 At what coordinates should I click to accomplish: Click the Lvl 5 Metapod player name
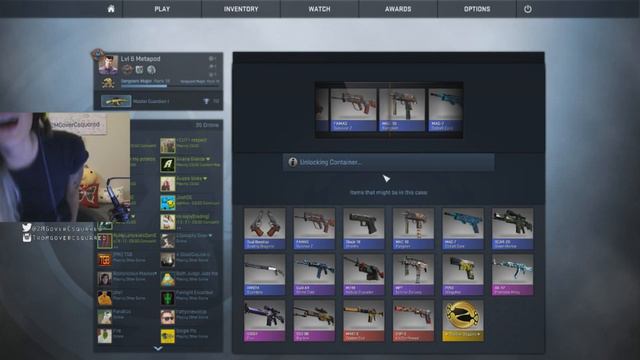coord(140,59)
